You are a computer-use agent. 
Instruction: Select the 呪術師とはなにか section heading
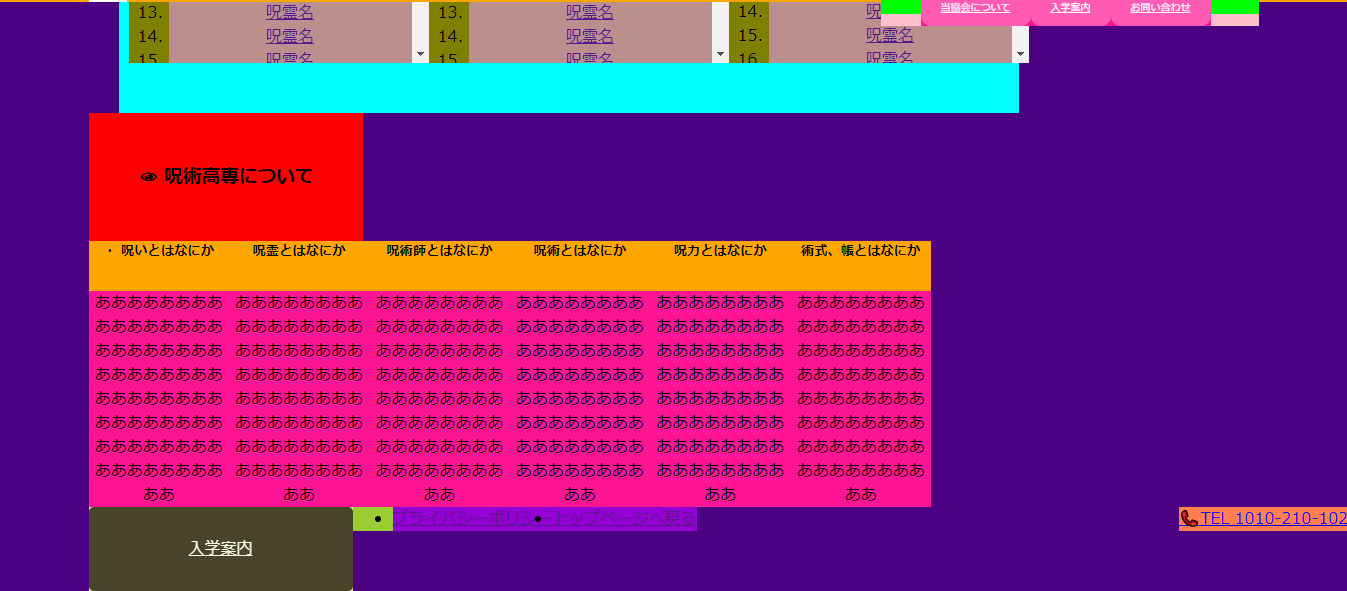click(437, 250)
